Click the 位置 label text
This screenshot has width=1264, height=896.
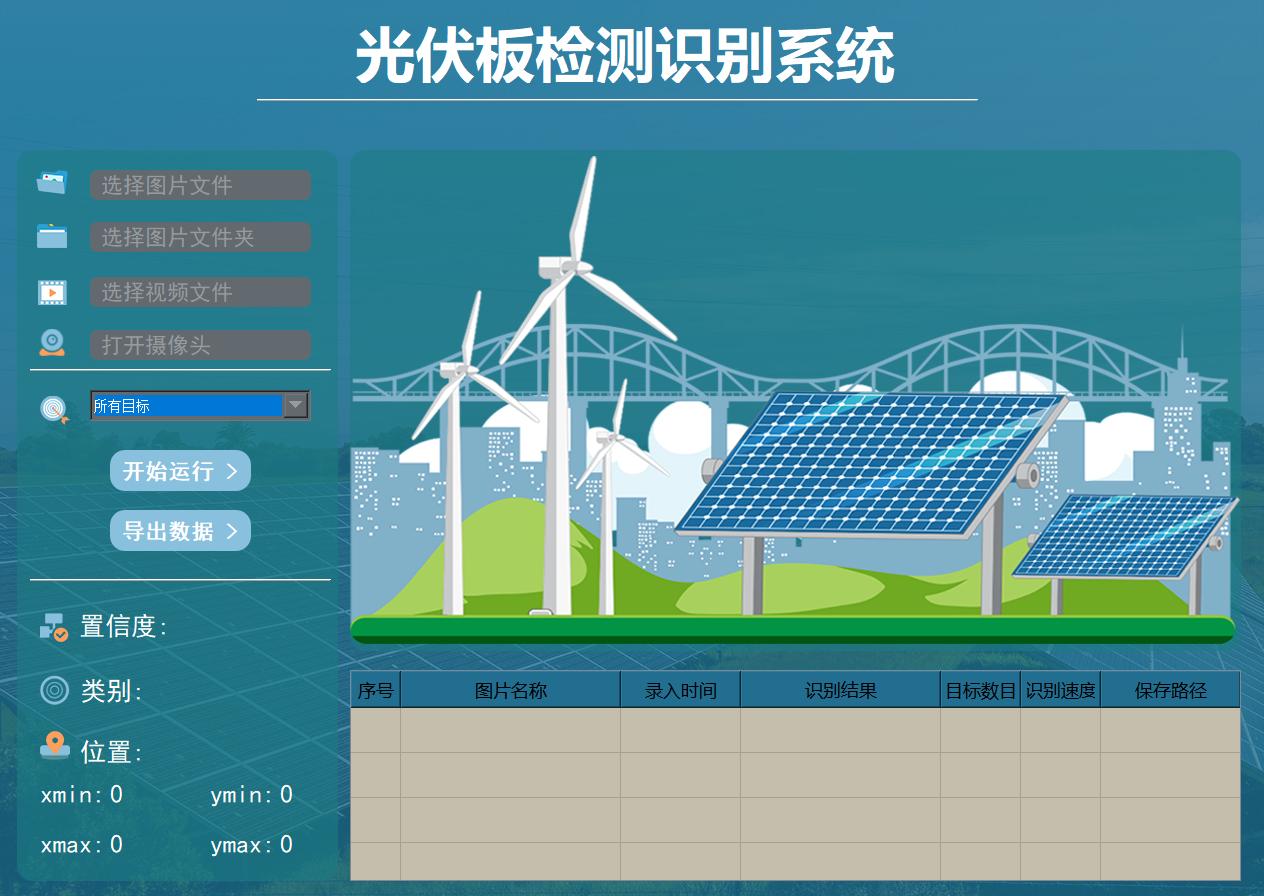(x=111, y=752)
